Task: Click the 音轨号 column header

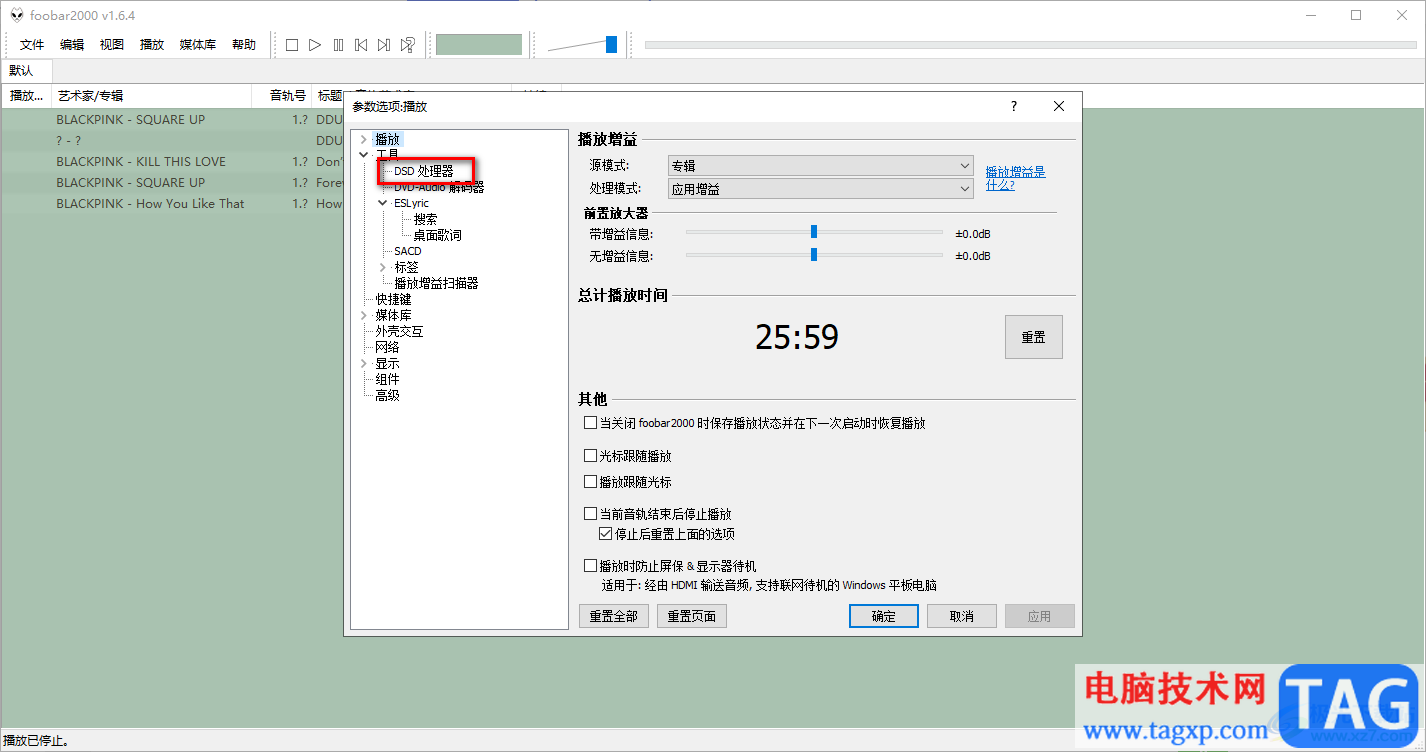Action: (281, 95)
